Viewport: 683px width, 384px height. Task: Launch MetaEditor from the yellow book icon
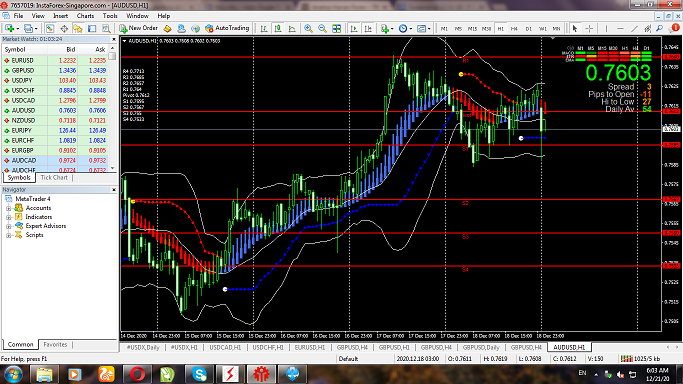167,28
